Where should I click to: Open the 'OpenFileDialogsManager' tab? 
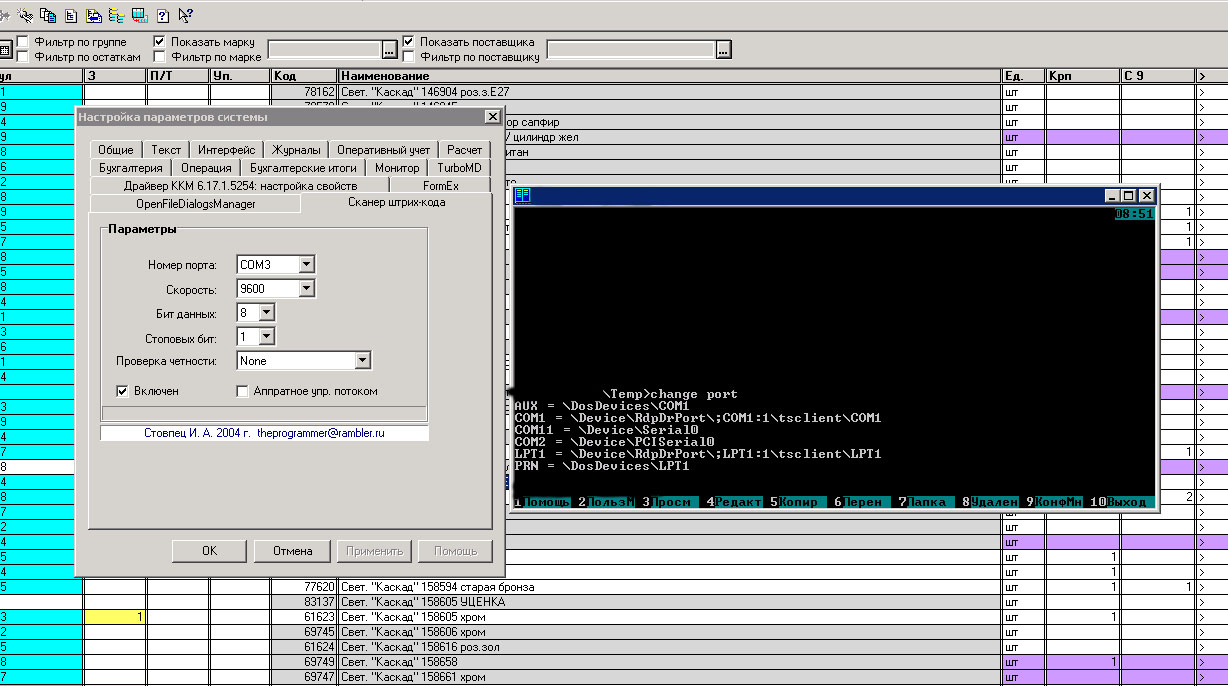[195, 204]
